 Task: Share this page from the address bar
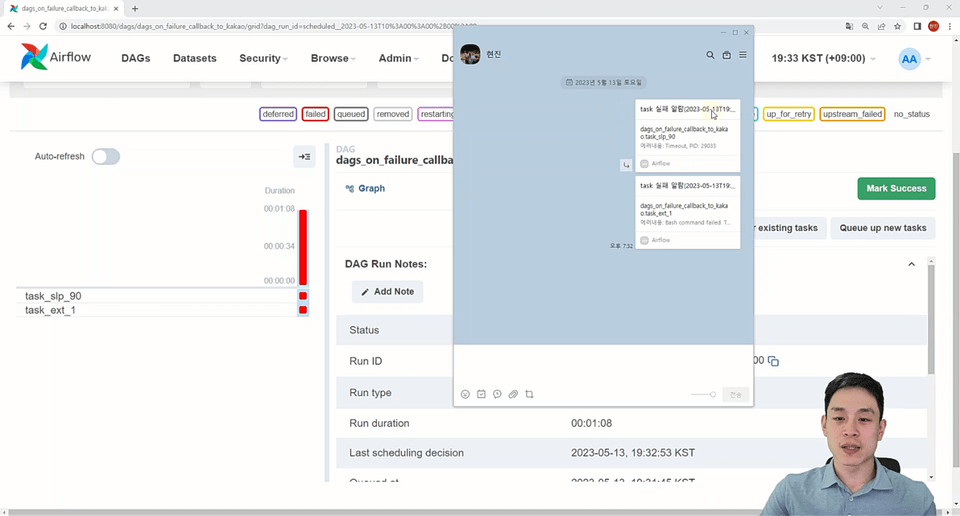(882, 26)
